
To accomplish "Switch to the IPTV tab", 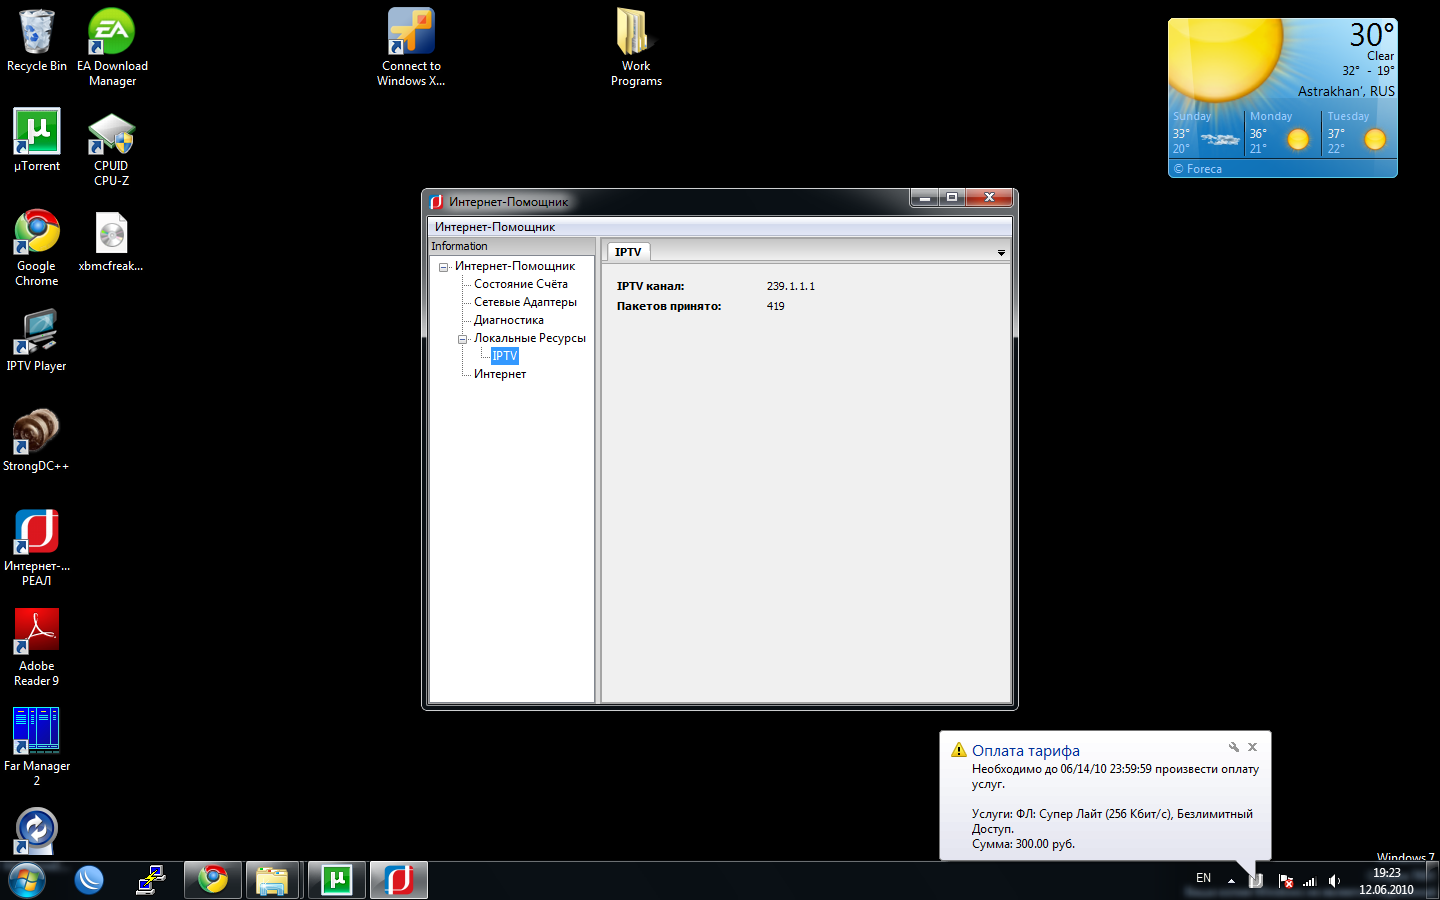I will (x=628, y=252).
